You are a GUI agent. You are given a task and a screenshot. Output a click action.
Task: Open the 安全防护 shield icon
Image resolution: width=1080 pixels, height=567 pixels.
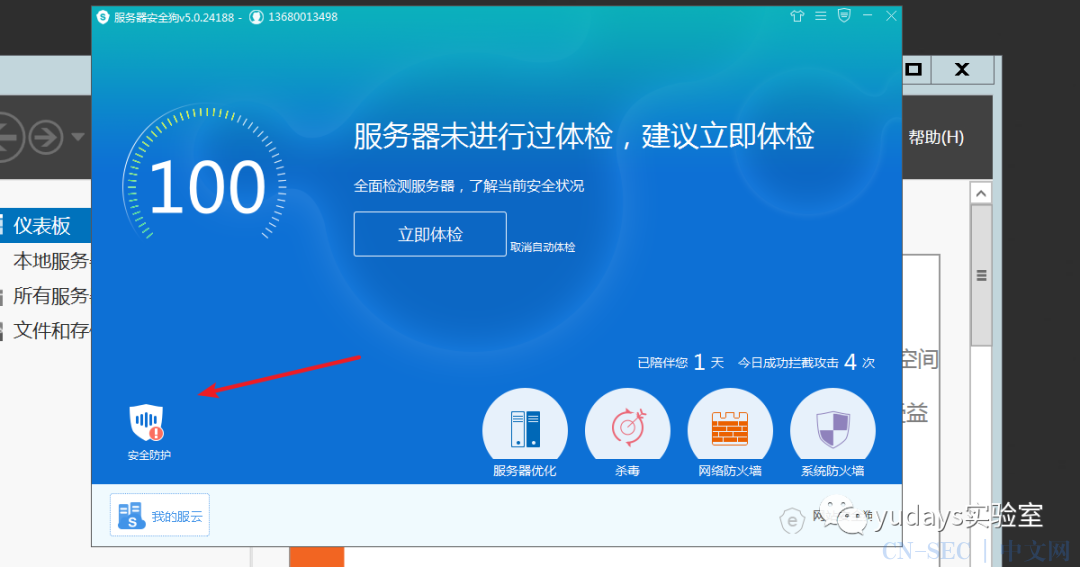tap(147, 424)
